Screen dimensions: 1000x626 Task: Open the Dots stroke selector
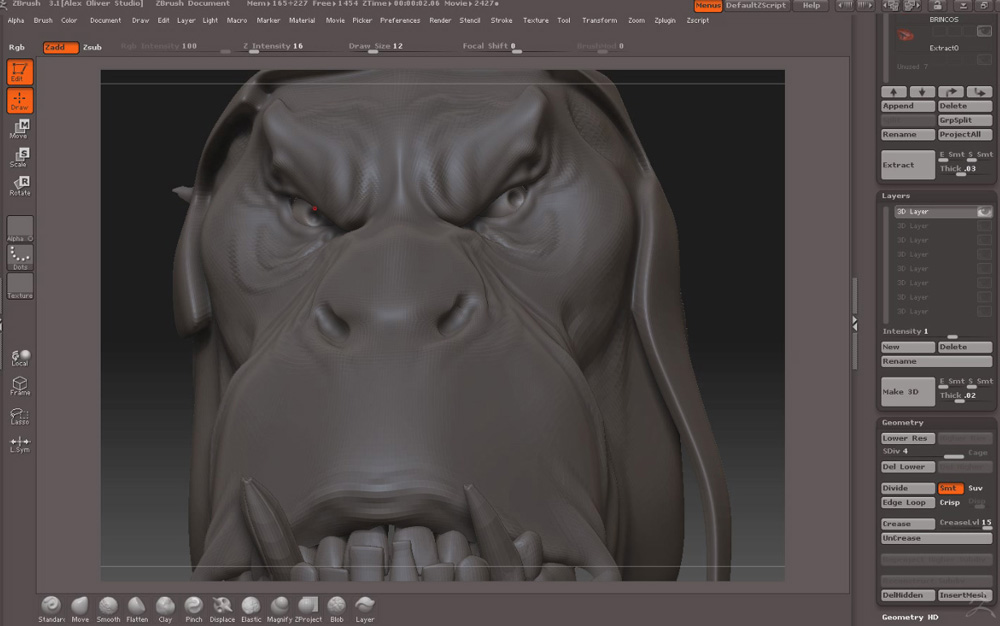(20, 257)
